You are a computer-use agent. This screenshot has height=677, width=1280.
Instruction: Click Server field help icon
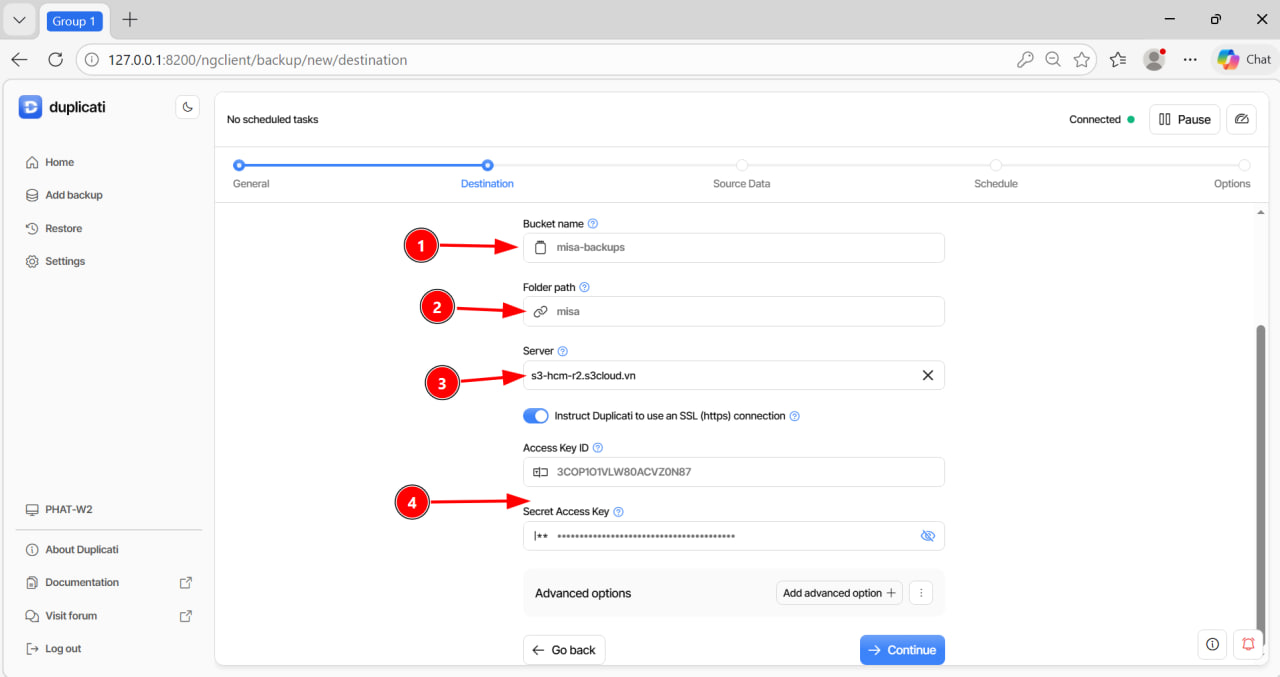pos(562,351)
